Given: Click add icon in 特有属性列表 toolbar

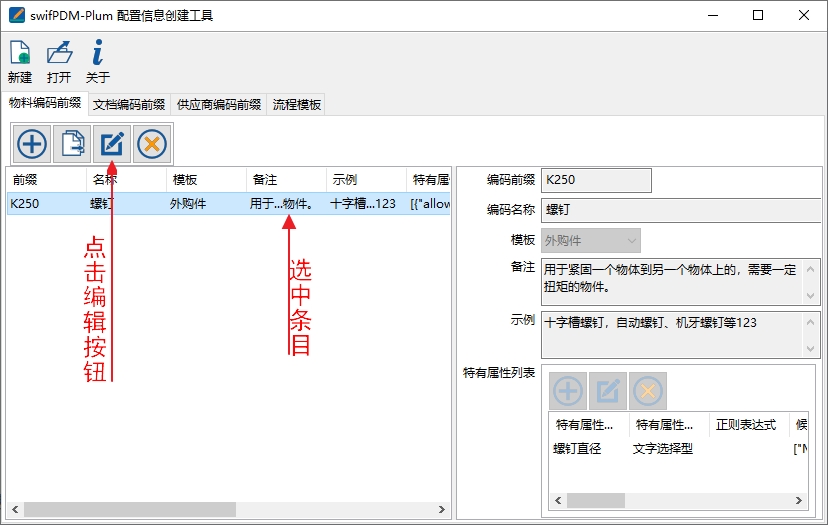Looking at the screenshot, I should 568,391.
